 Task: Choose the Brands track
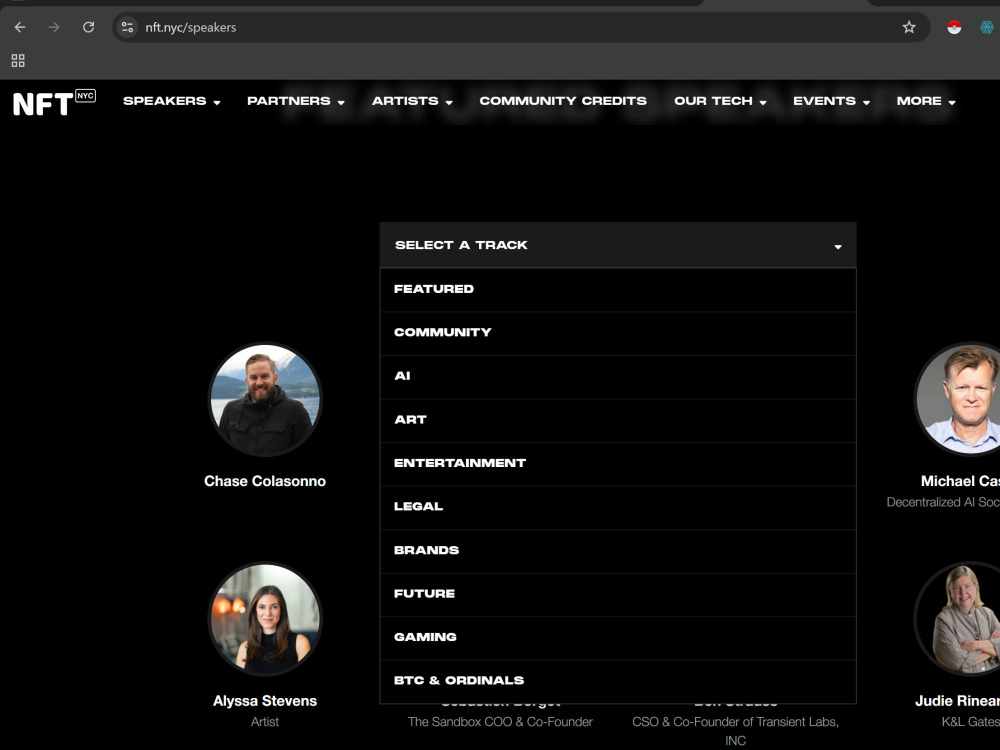pyautogui.click(x=617, y=550)
